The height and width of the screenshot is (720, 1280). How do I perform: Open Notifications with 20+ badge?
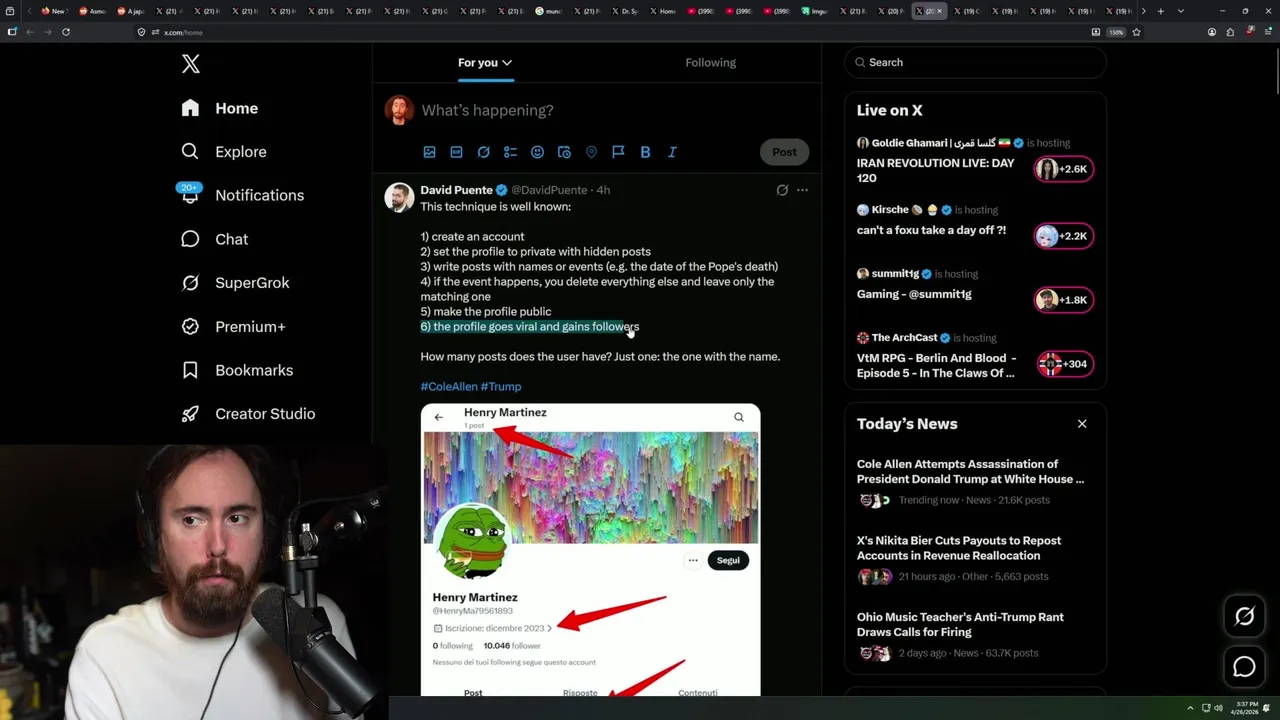coord(242,195)
